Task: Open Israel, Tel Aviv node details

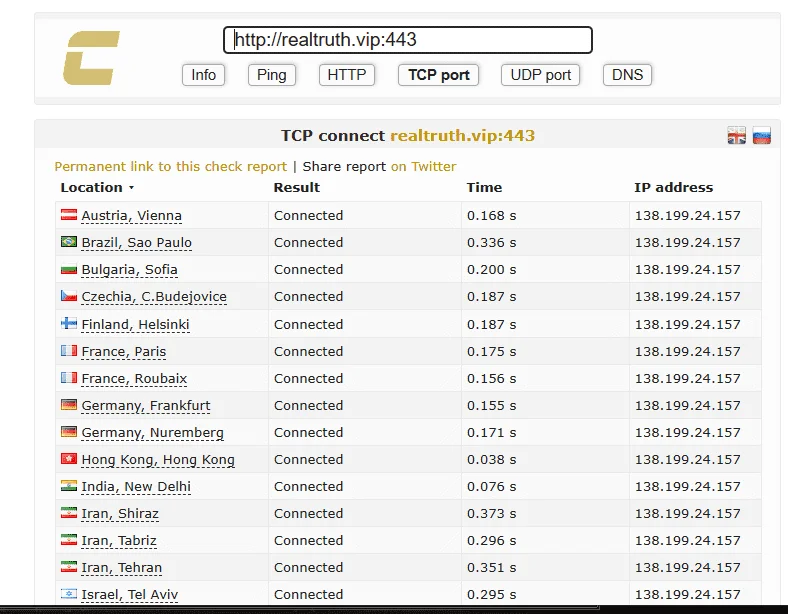Action: click(130, 595)
